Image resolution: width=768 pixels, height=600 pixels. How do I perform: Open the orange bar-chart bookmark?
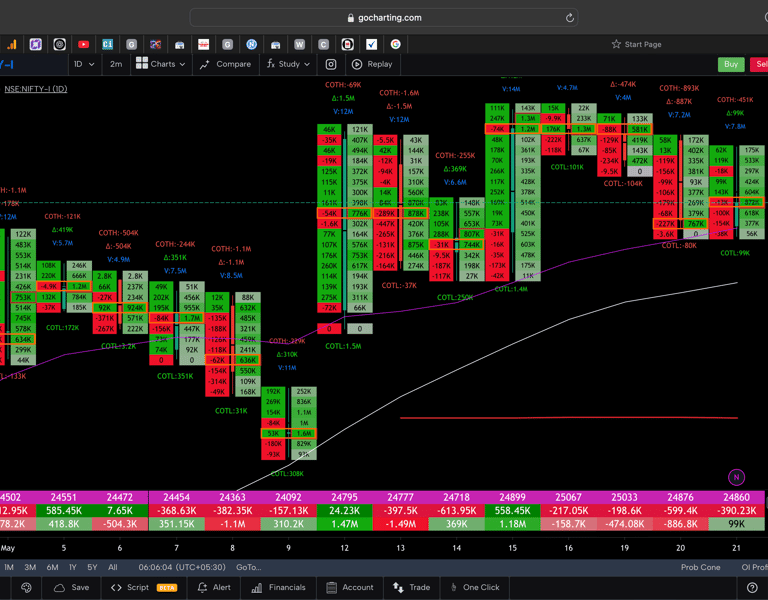click(x=12, y=45)
